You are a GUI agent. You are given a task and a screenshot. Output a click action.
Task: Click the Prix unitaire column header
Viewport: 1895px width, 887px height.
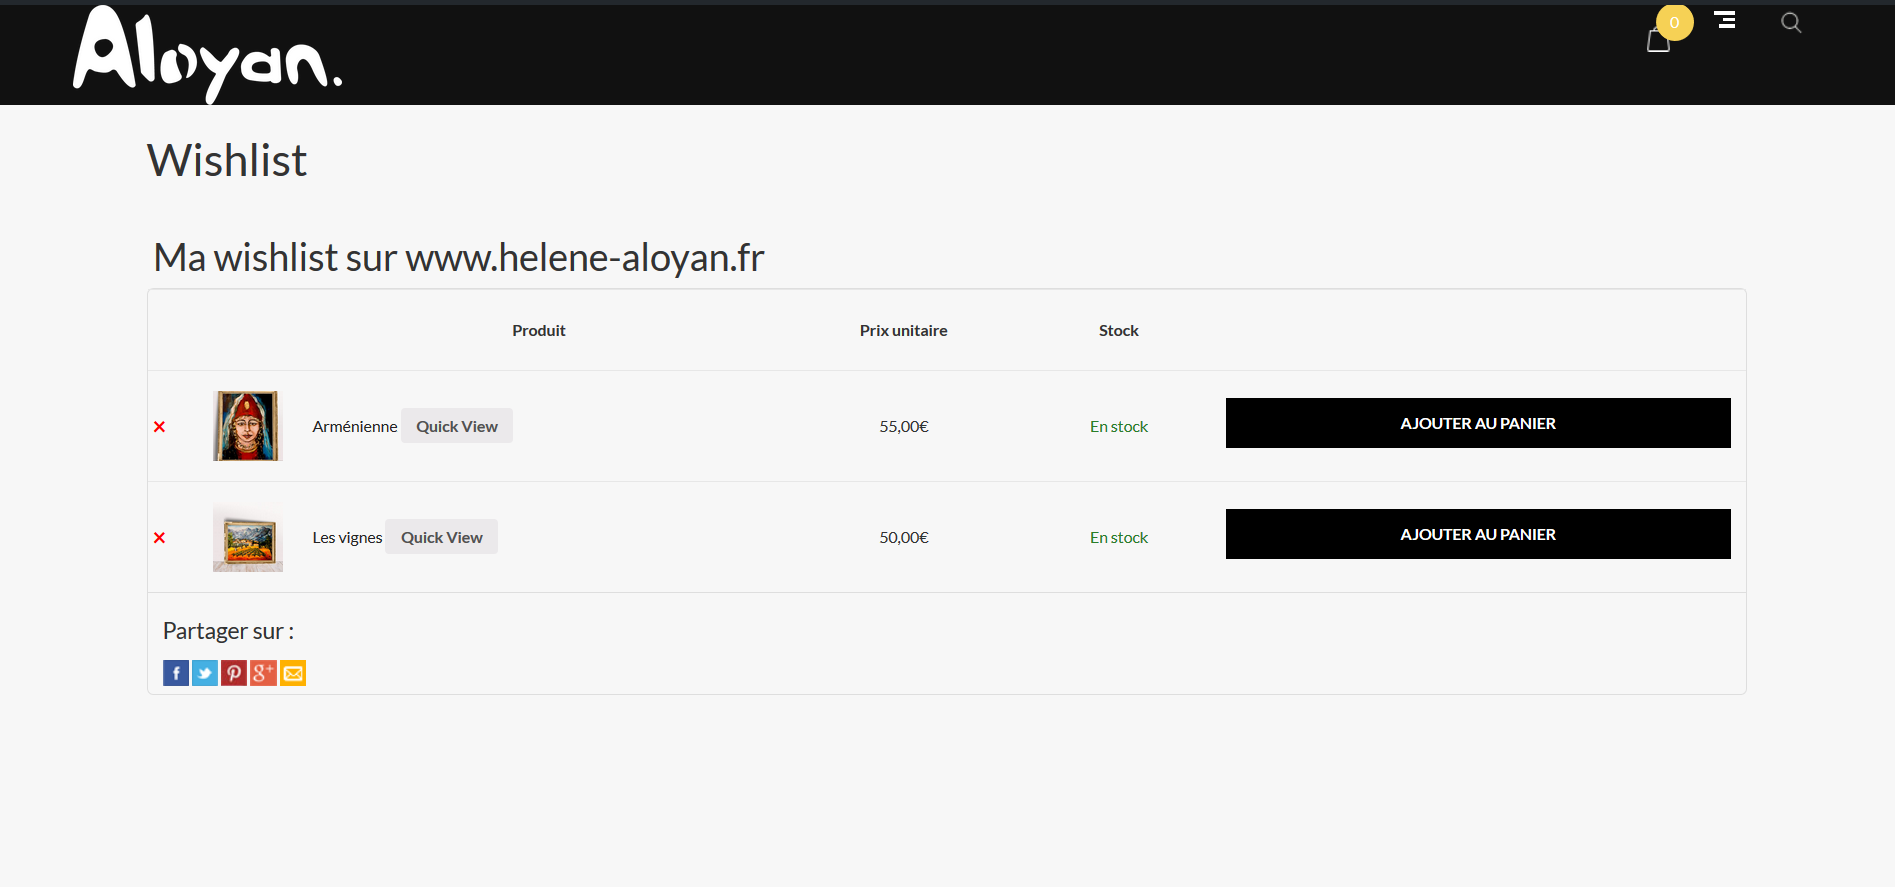pyautogui.click(x=904, y=331)
